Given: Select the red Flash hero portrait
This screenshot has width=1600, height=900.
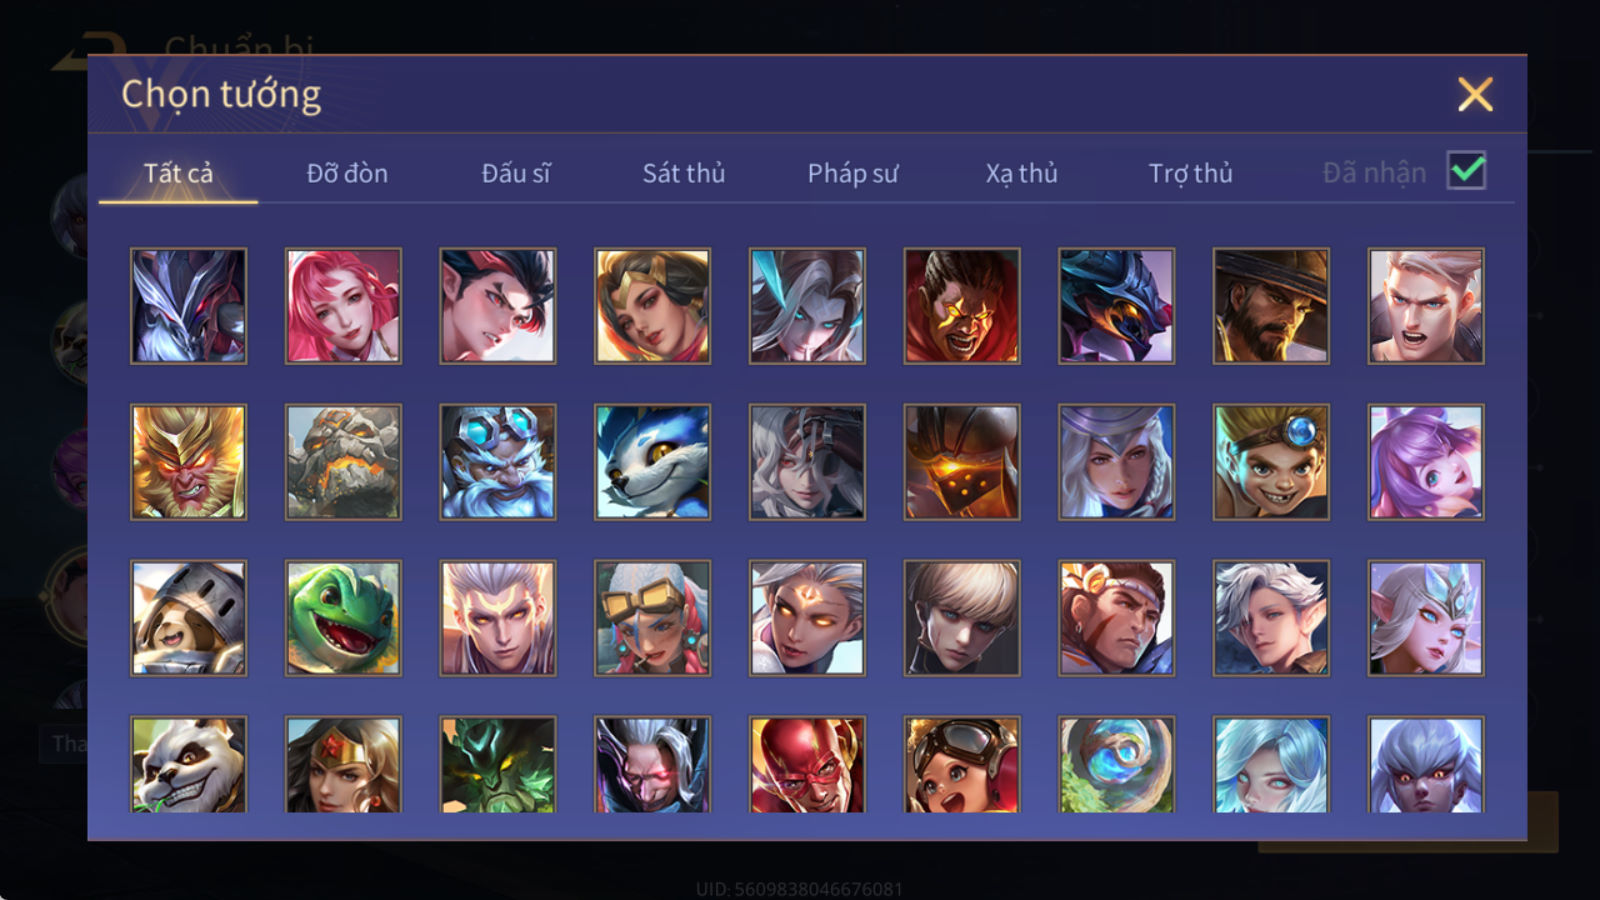Looking at the screenshot, I should tap(807, 764).
